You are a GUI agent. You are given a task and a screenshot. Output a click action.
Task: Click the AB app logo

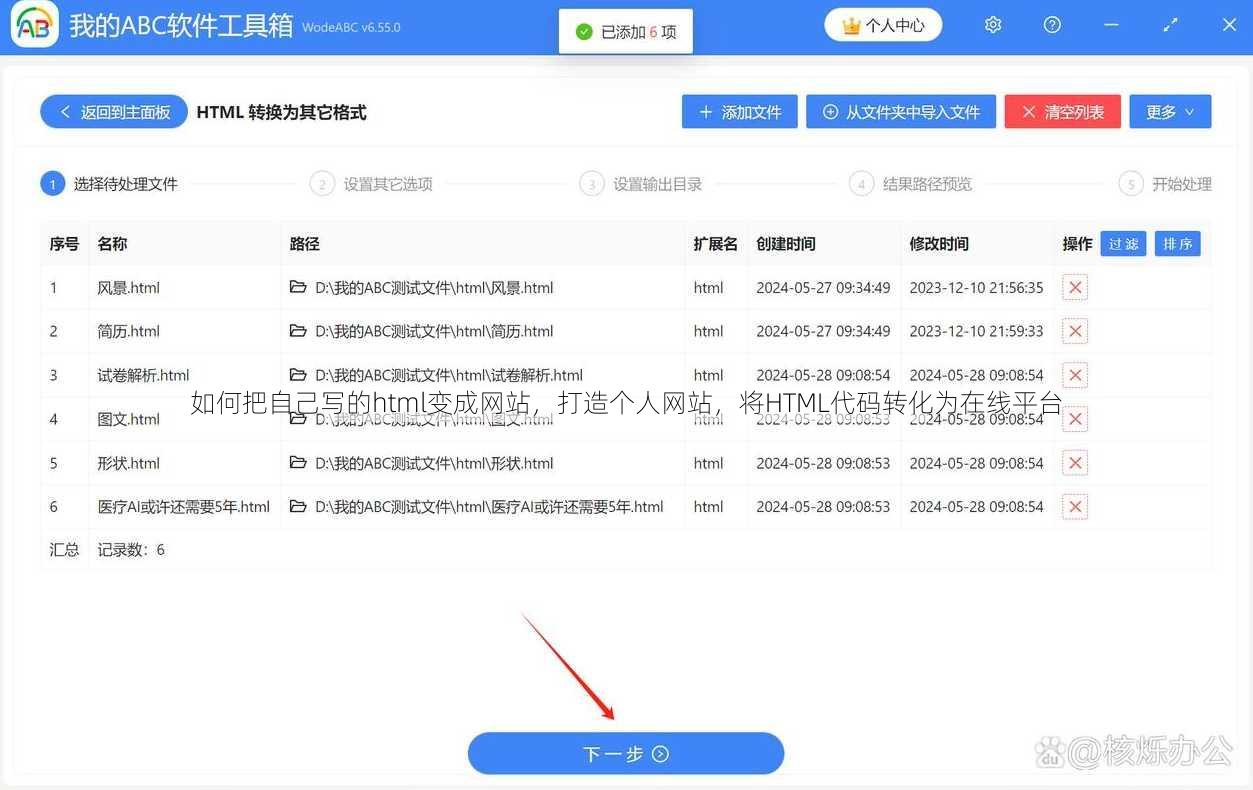pyautogui.click(x=35, y=26)
